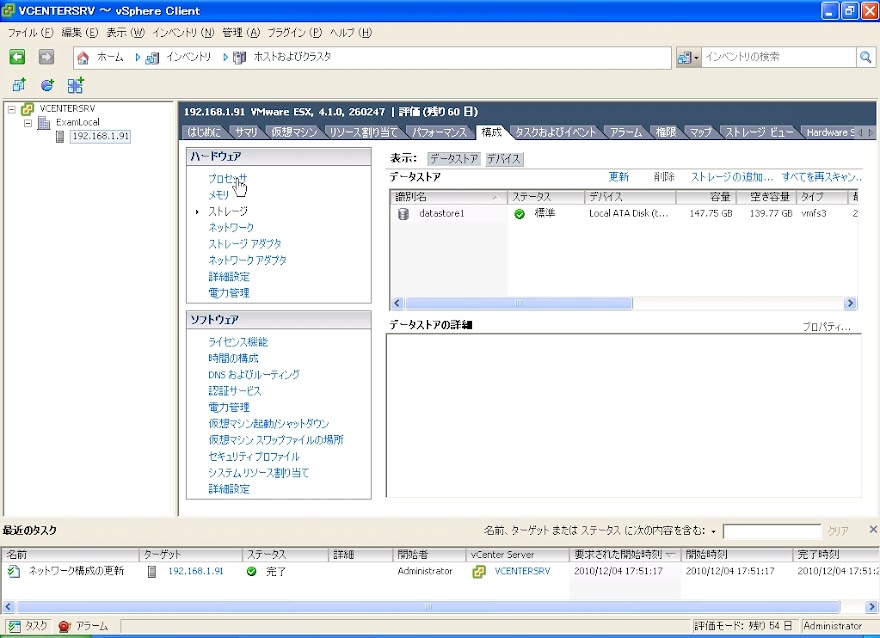Toggle the Devices view button
Viewport: 880px width, 638px height.
(503, 159)
